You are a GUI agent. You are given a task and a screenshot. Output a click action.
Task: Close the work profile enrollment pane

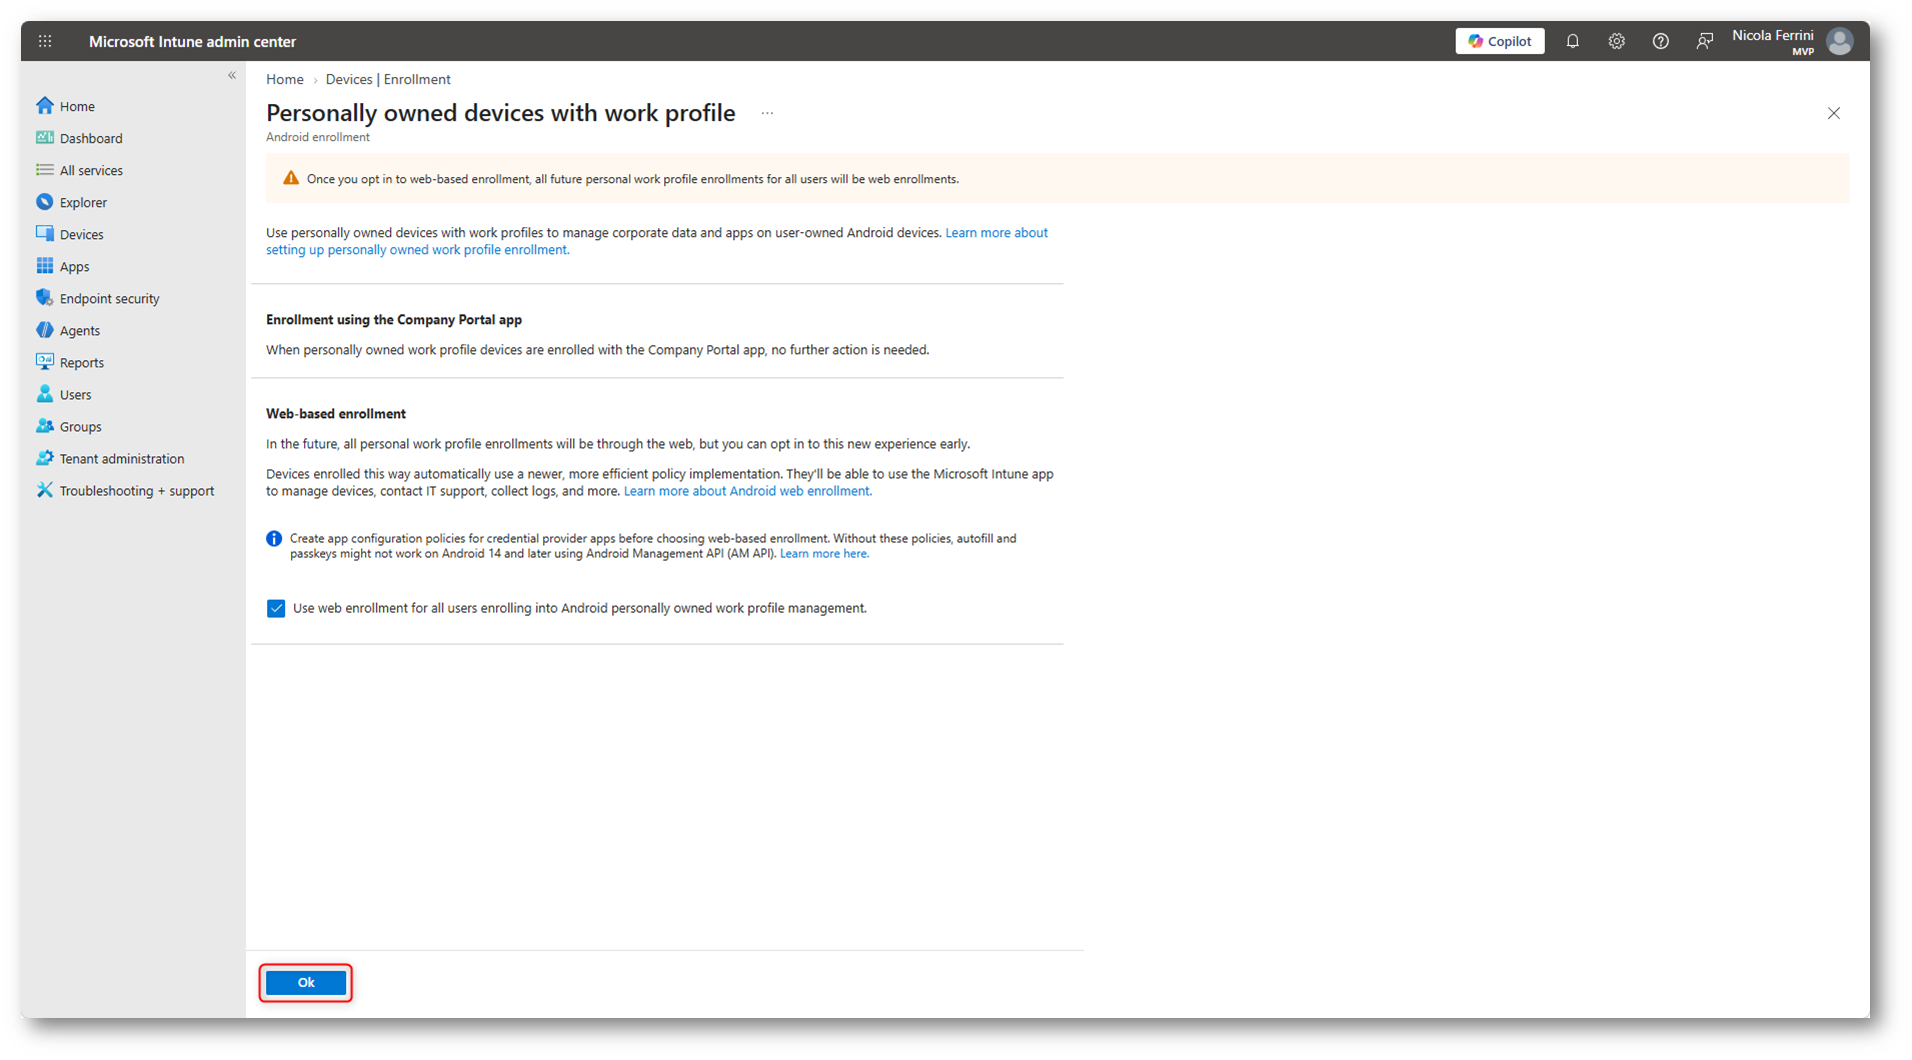(1834, 113)
